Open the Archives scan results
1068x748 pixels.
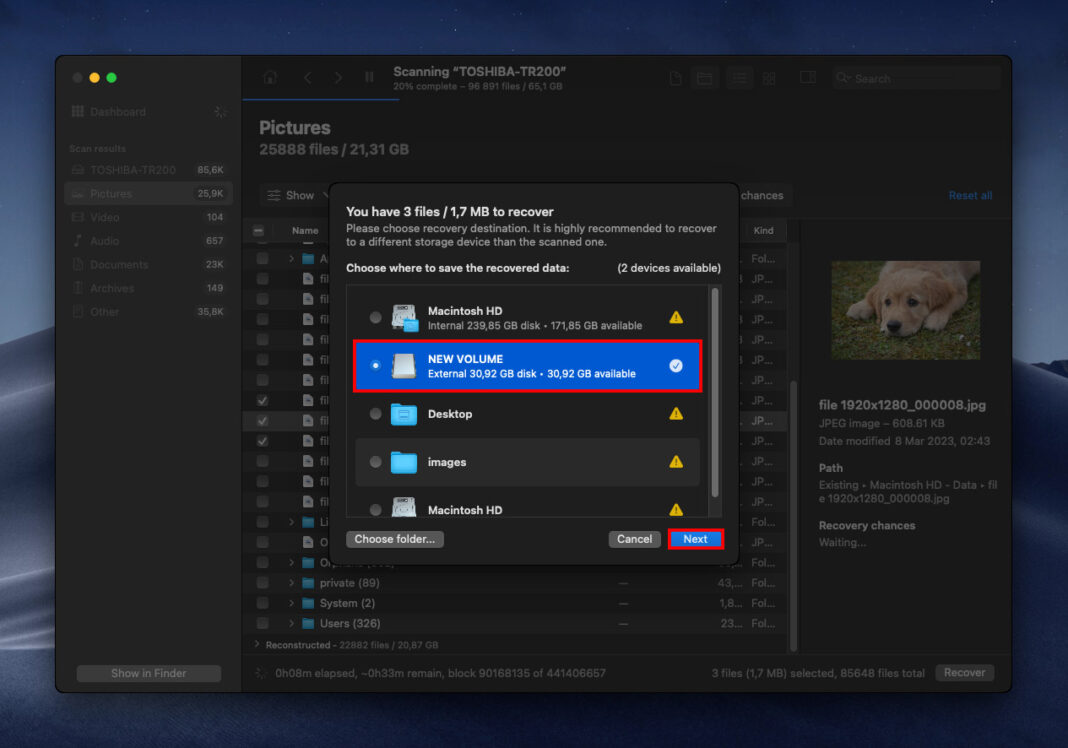115,288
